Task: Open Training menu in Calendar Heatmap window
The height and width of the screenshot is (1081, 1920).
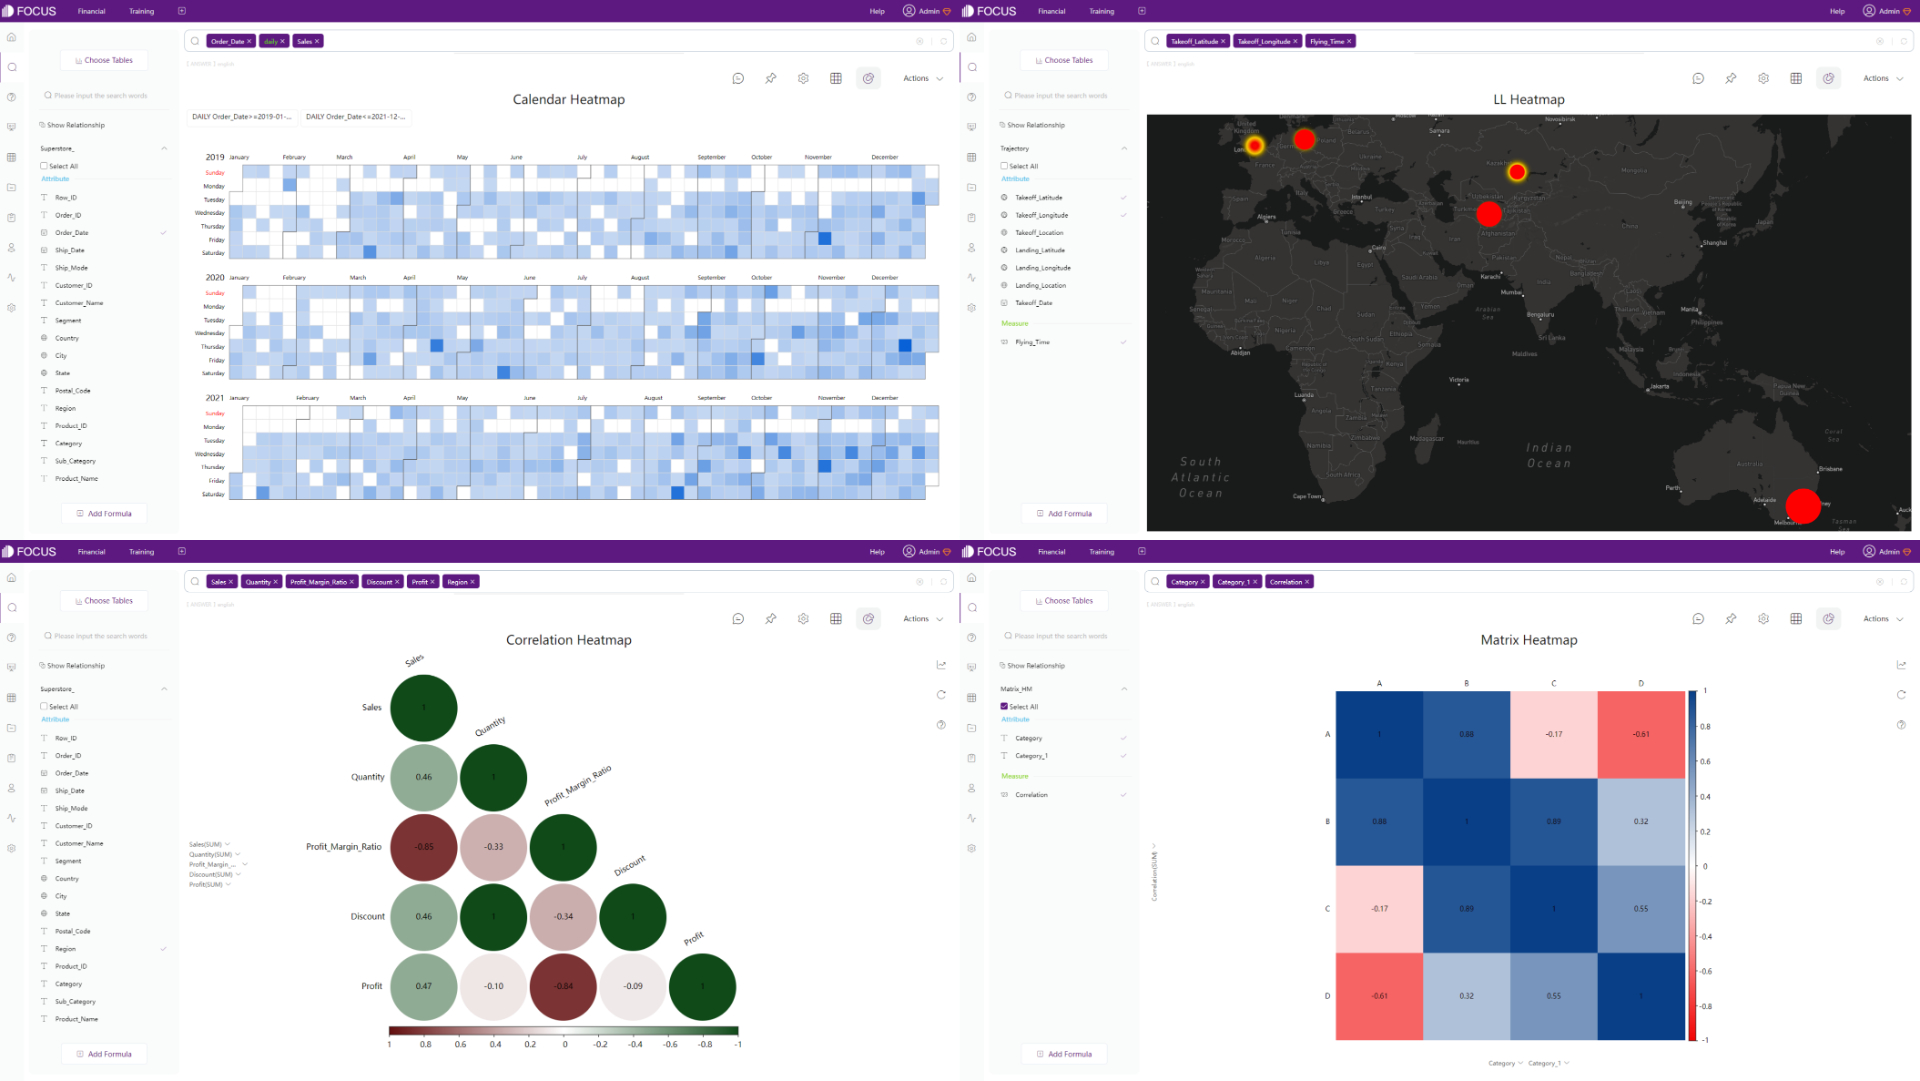Action: [x=141, y=11]
